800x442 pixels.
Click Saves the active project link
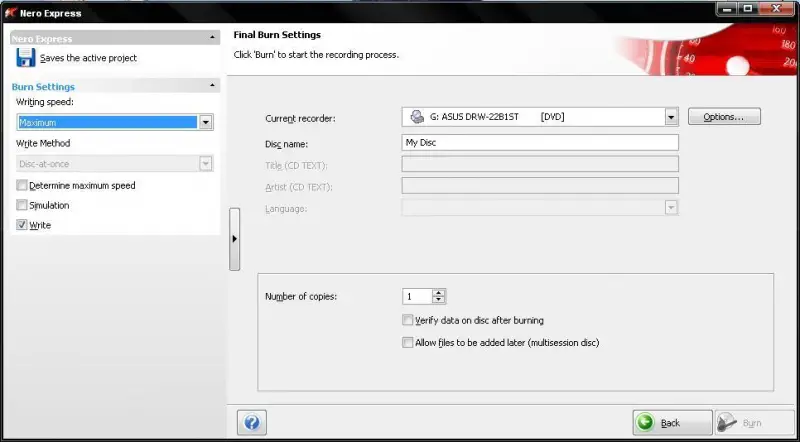[x=88, y=58]
